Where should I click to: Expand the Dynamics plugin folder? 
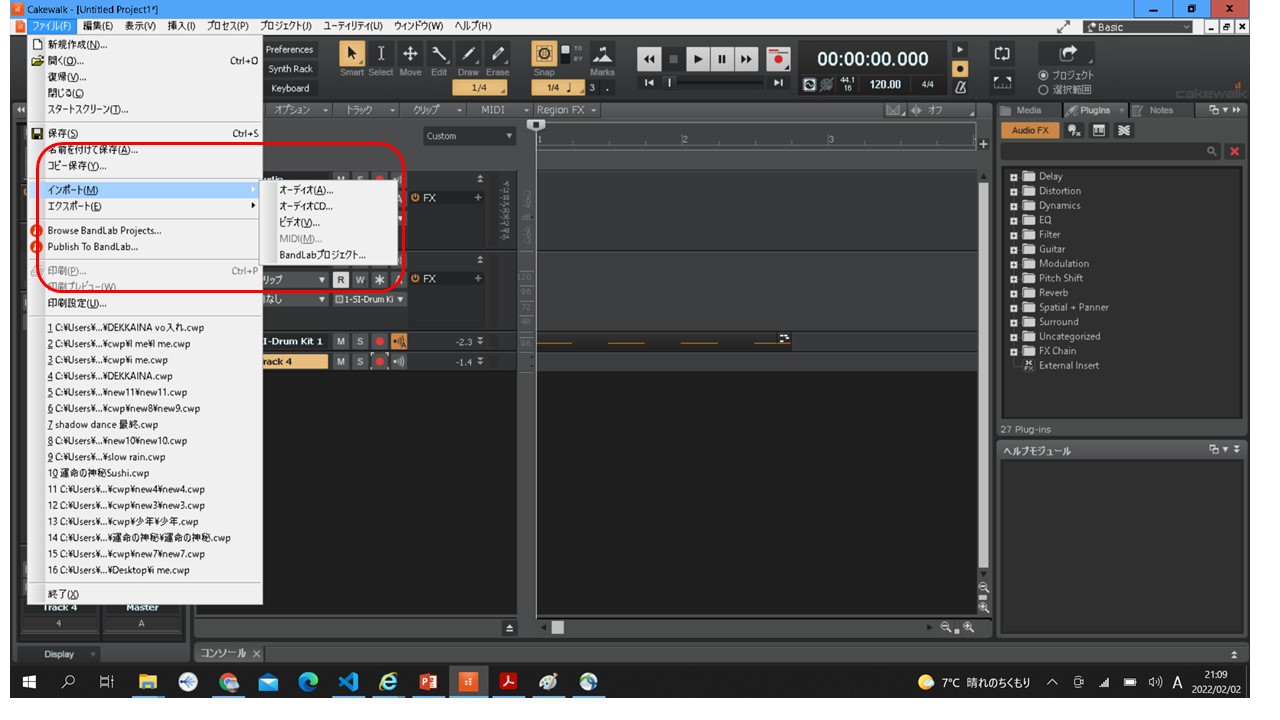[x=1014, y=206]
